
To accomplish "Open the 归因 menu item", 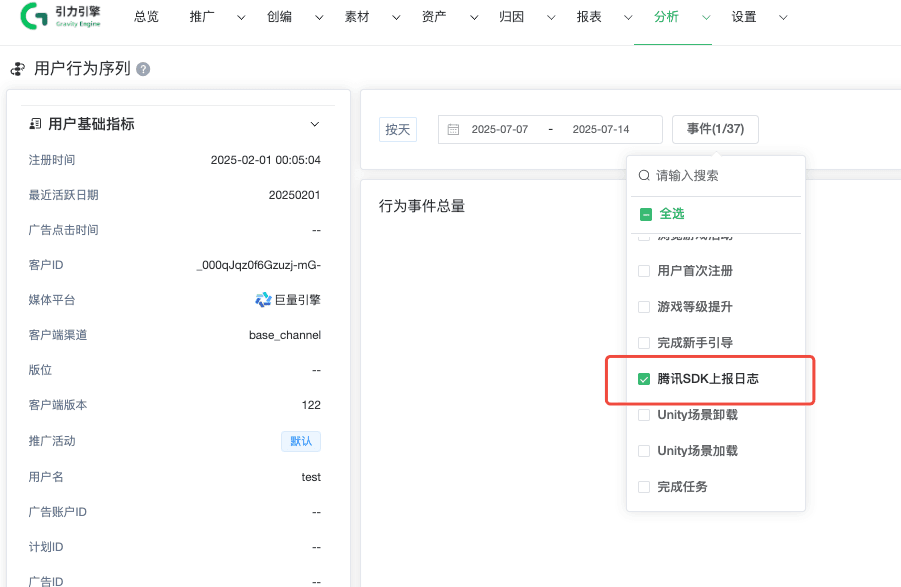I will click(511, 17).
